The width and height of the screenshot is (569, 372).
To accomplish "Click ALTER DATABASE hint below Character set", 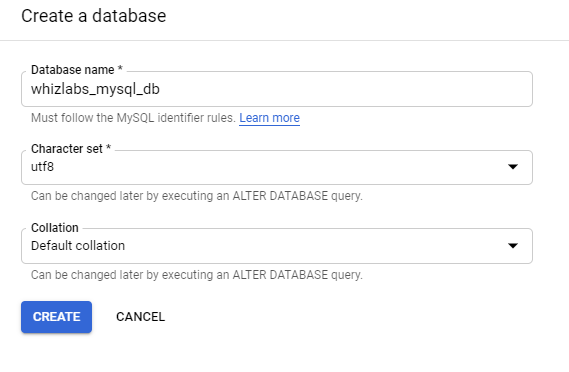I will 197,196.
